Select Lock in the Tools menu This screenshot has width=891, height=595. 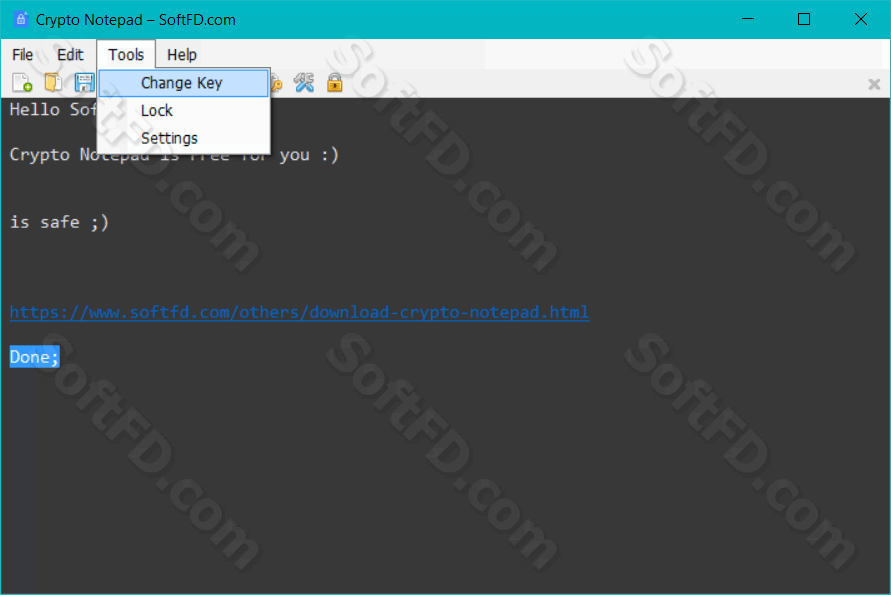coord(184,111)
